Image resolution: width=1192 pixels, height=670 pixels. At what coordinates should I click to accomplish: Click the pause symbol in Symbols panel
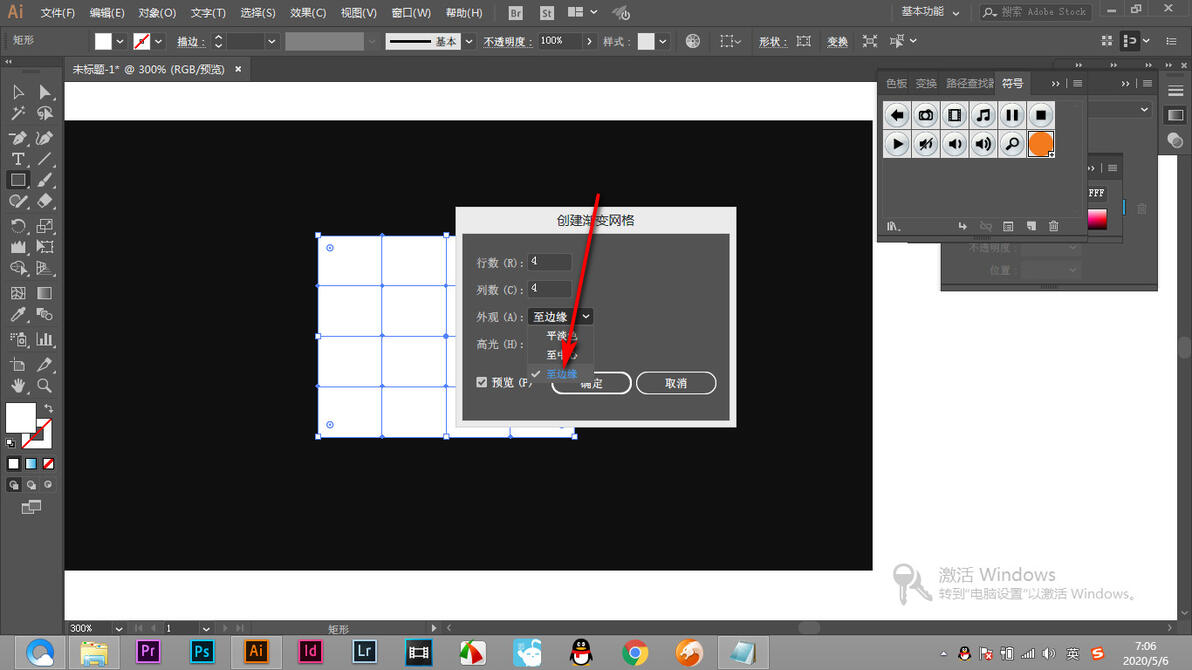pyautogui.click(x=1012, y=116)
